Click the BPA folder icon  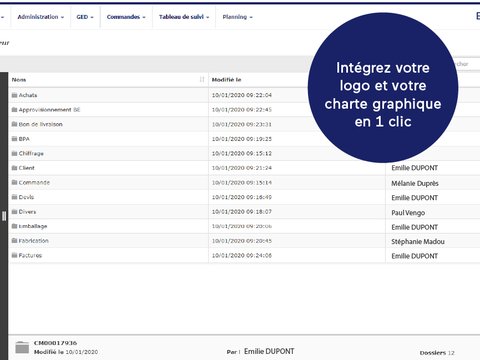tap(14, 139)
